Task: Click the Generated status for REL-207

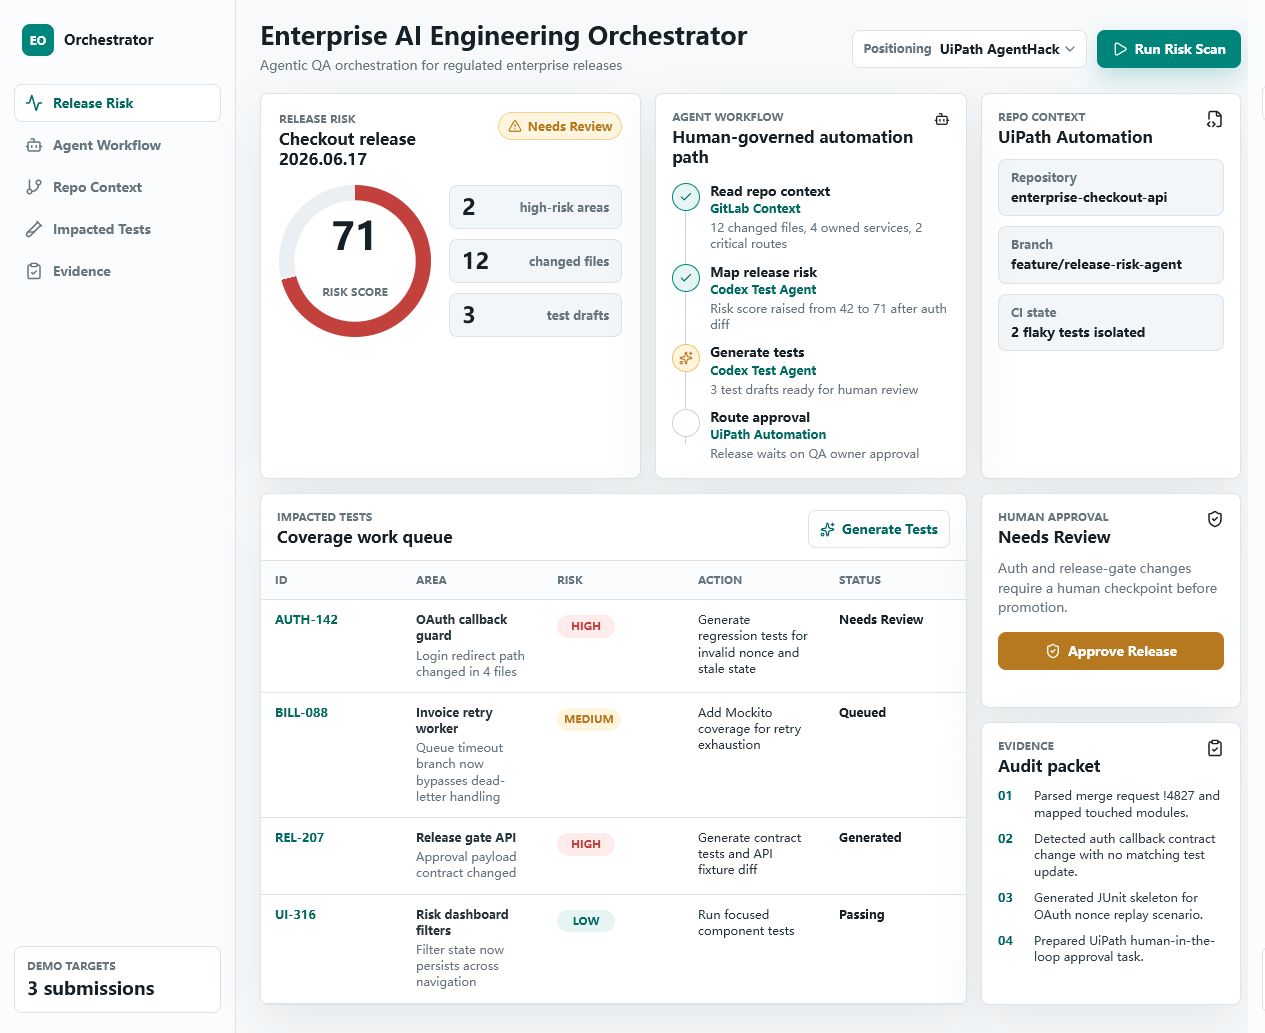Action: pos(870,837)
